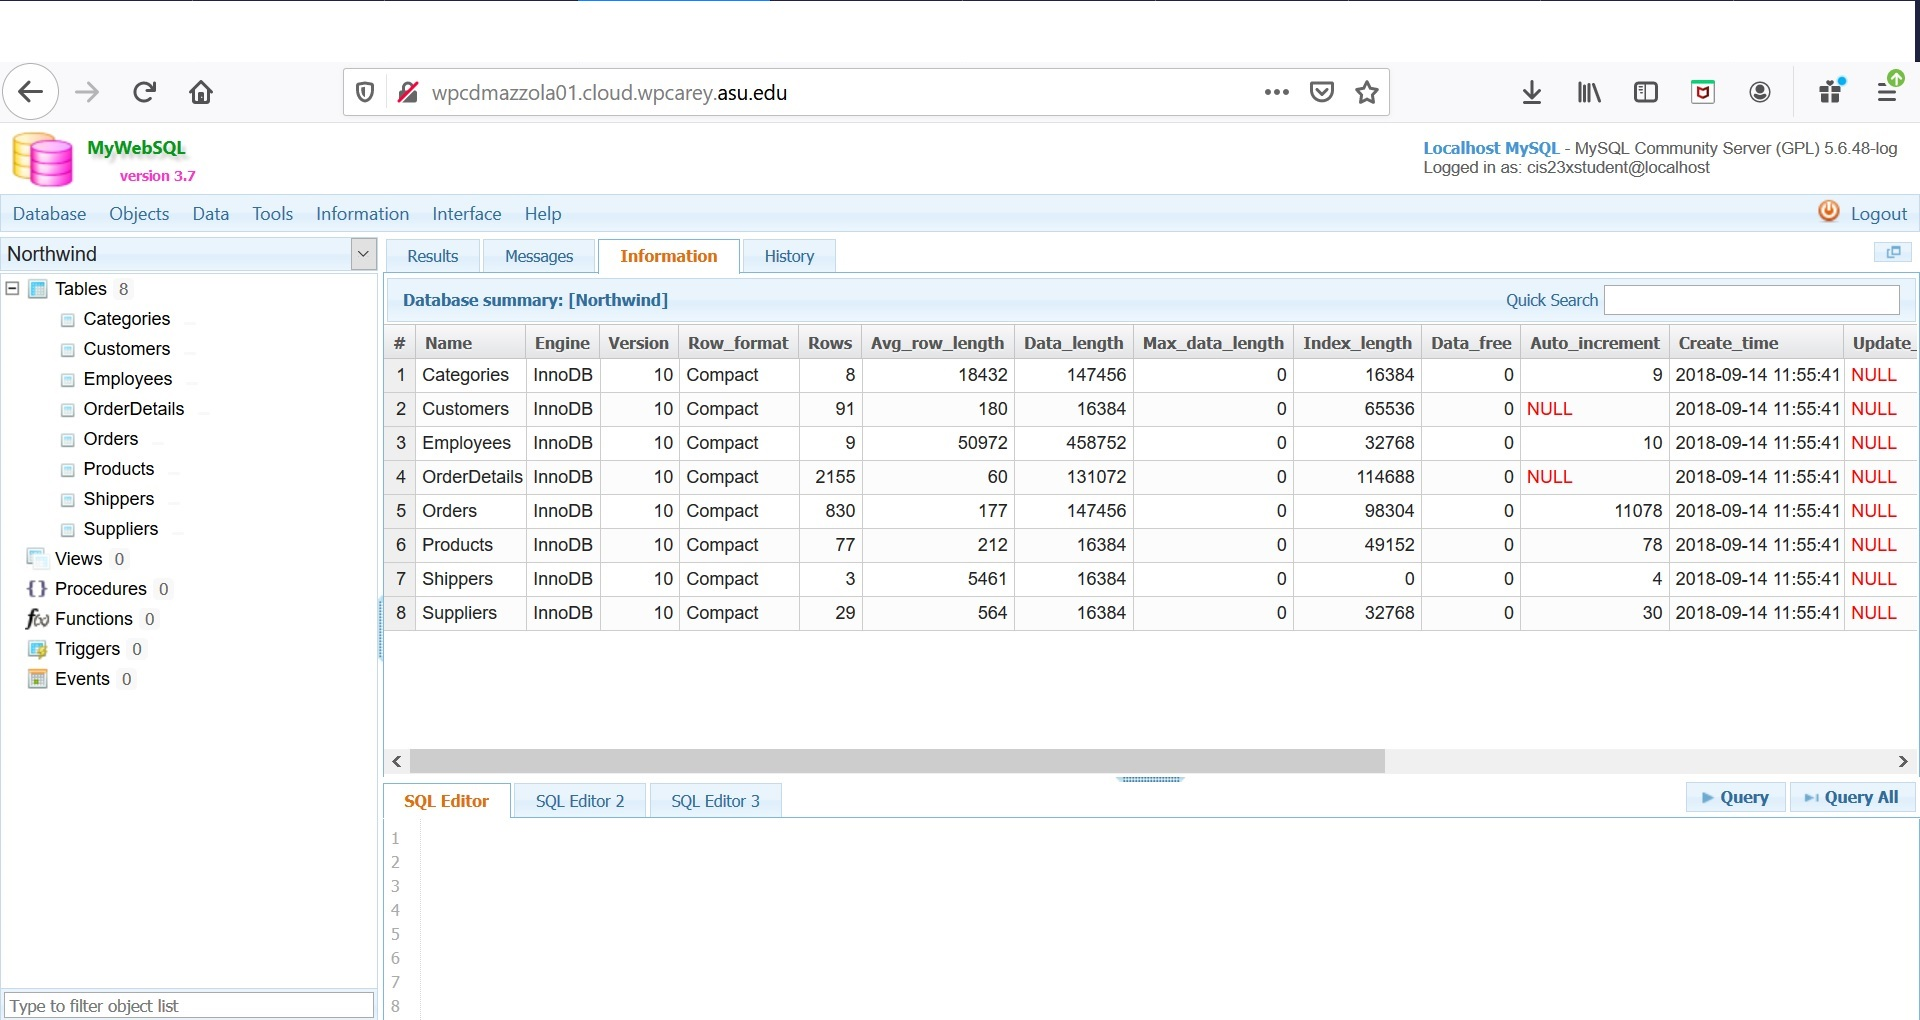Image resolution: width=1920 pixels, height=1020 pixels.
Task: Select Customers table in tree
Action: pyautogui.click(x=127, y=349)
